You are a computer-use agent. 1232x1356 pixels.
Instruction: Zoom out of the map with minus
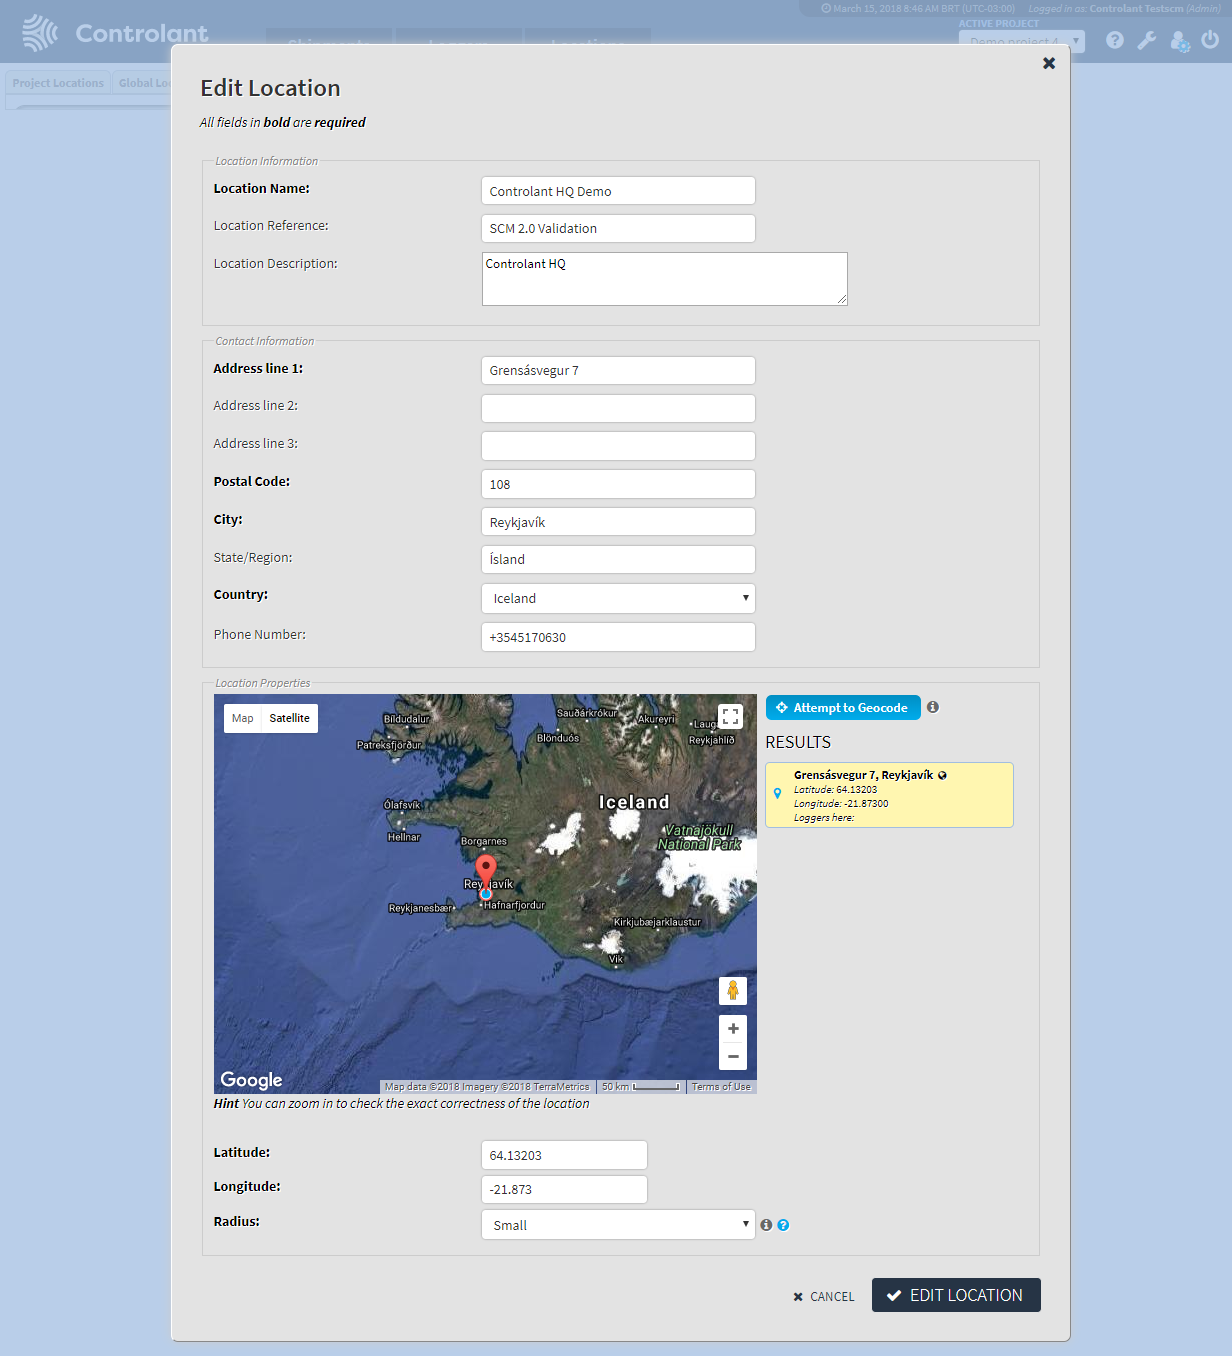(733, 1057)
